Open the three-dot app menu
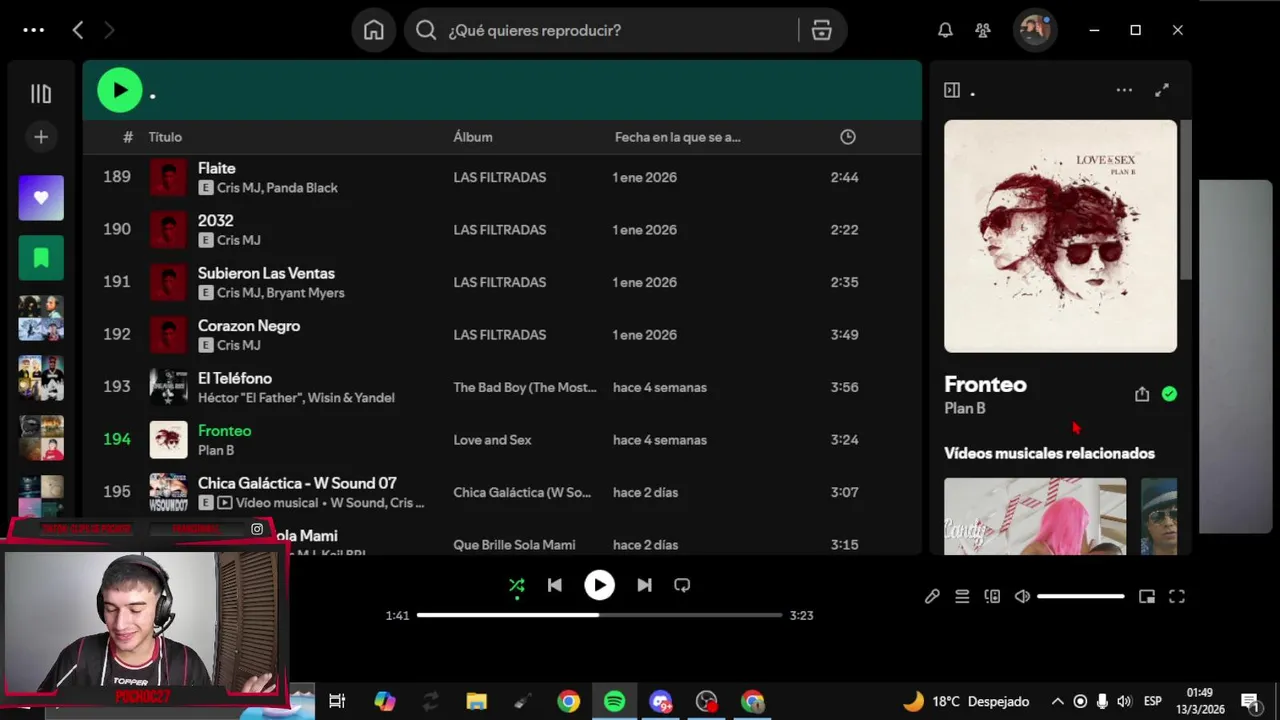 pos(34,30)
